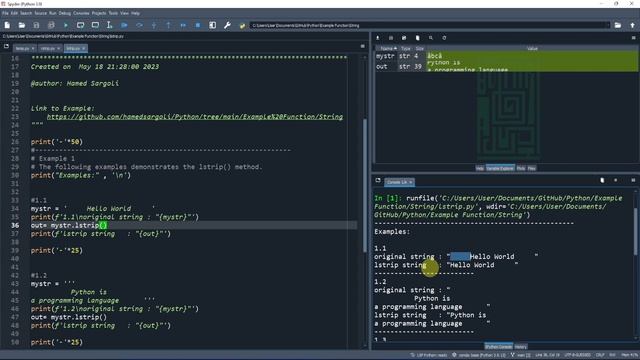Switch to the History tab
Image resolution: width=640 pixels, height=360 pixels.
[520, 347]
